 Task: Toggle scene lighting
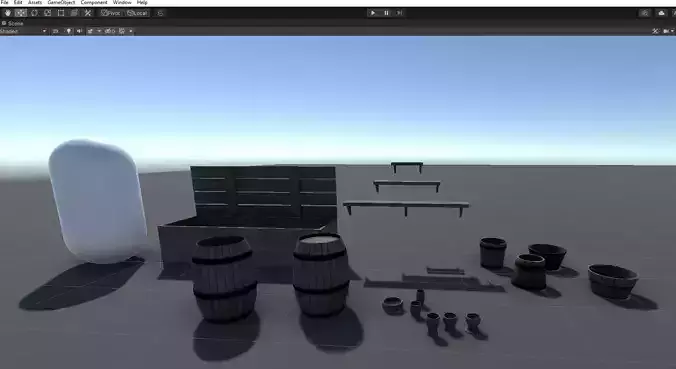pos(68,31)
